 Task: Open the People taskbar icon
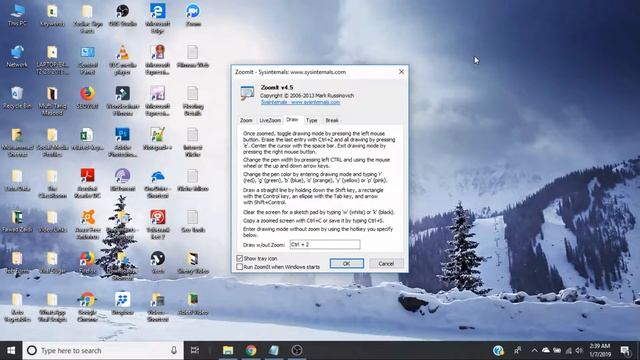pos(518,351)
